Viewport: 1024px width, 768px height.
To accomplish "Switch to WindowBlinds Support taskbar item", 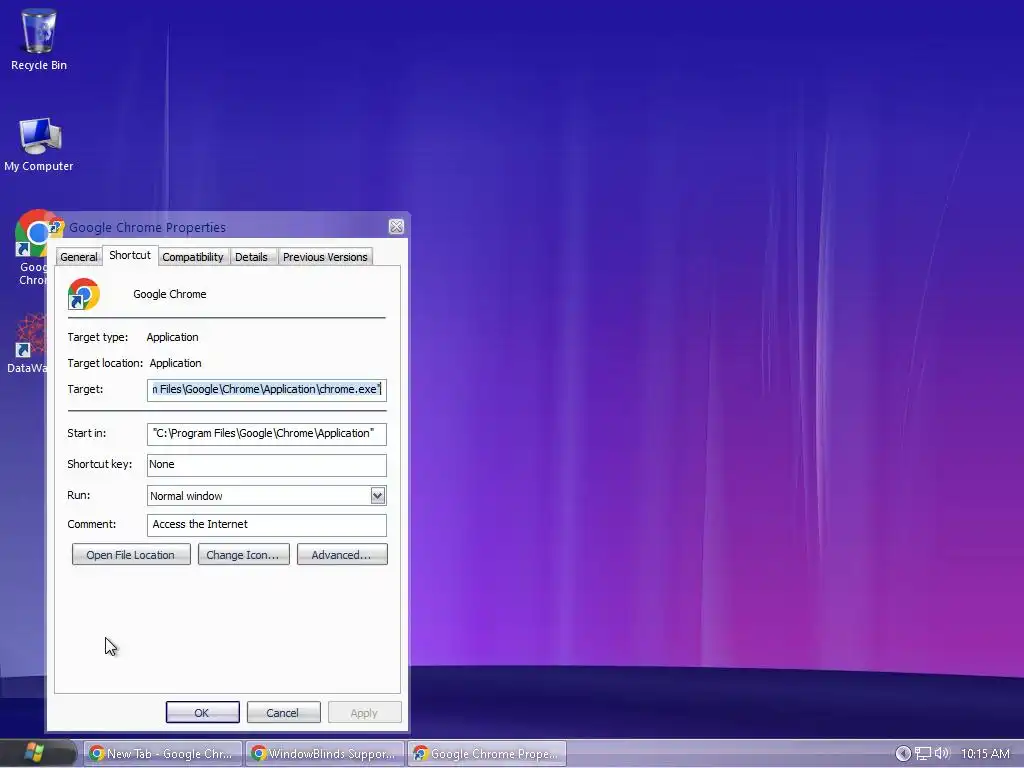I will 325,754.
